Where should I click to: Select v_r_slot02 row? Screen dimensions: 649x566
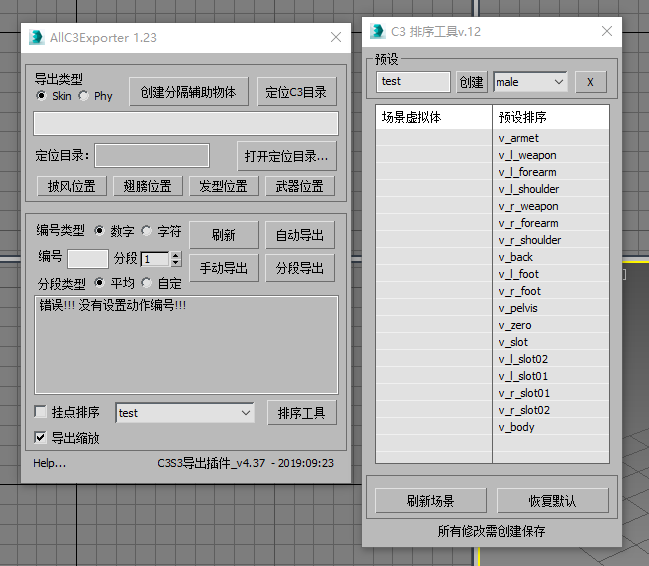pyautogui.click(x=550, y=410)
